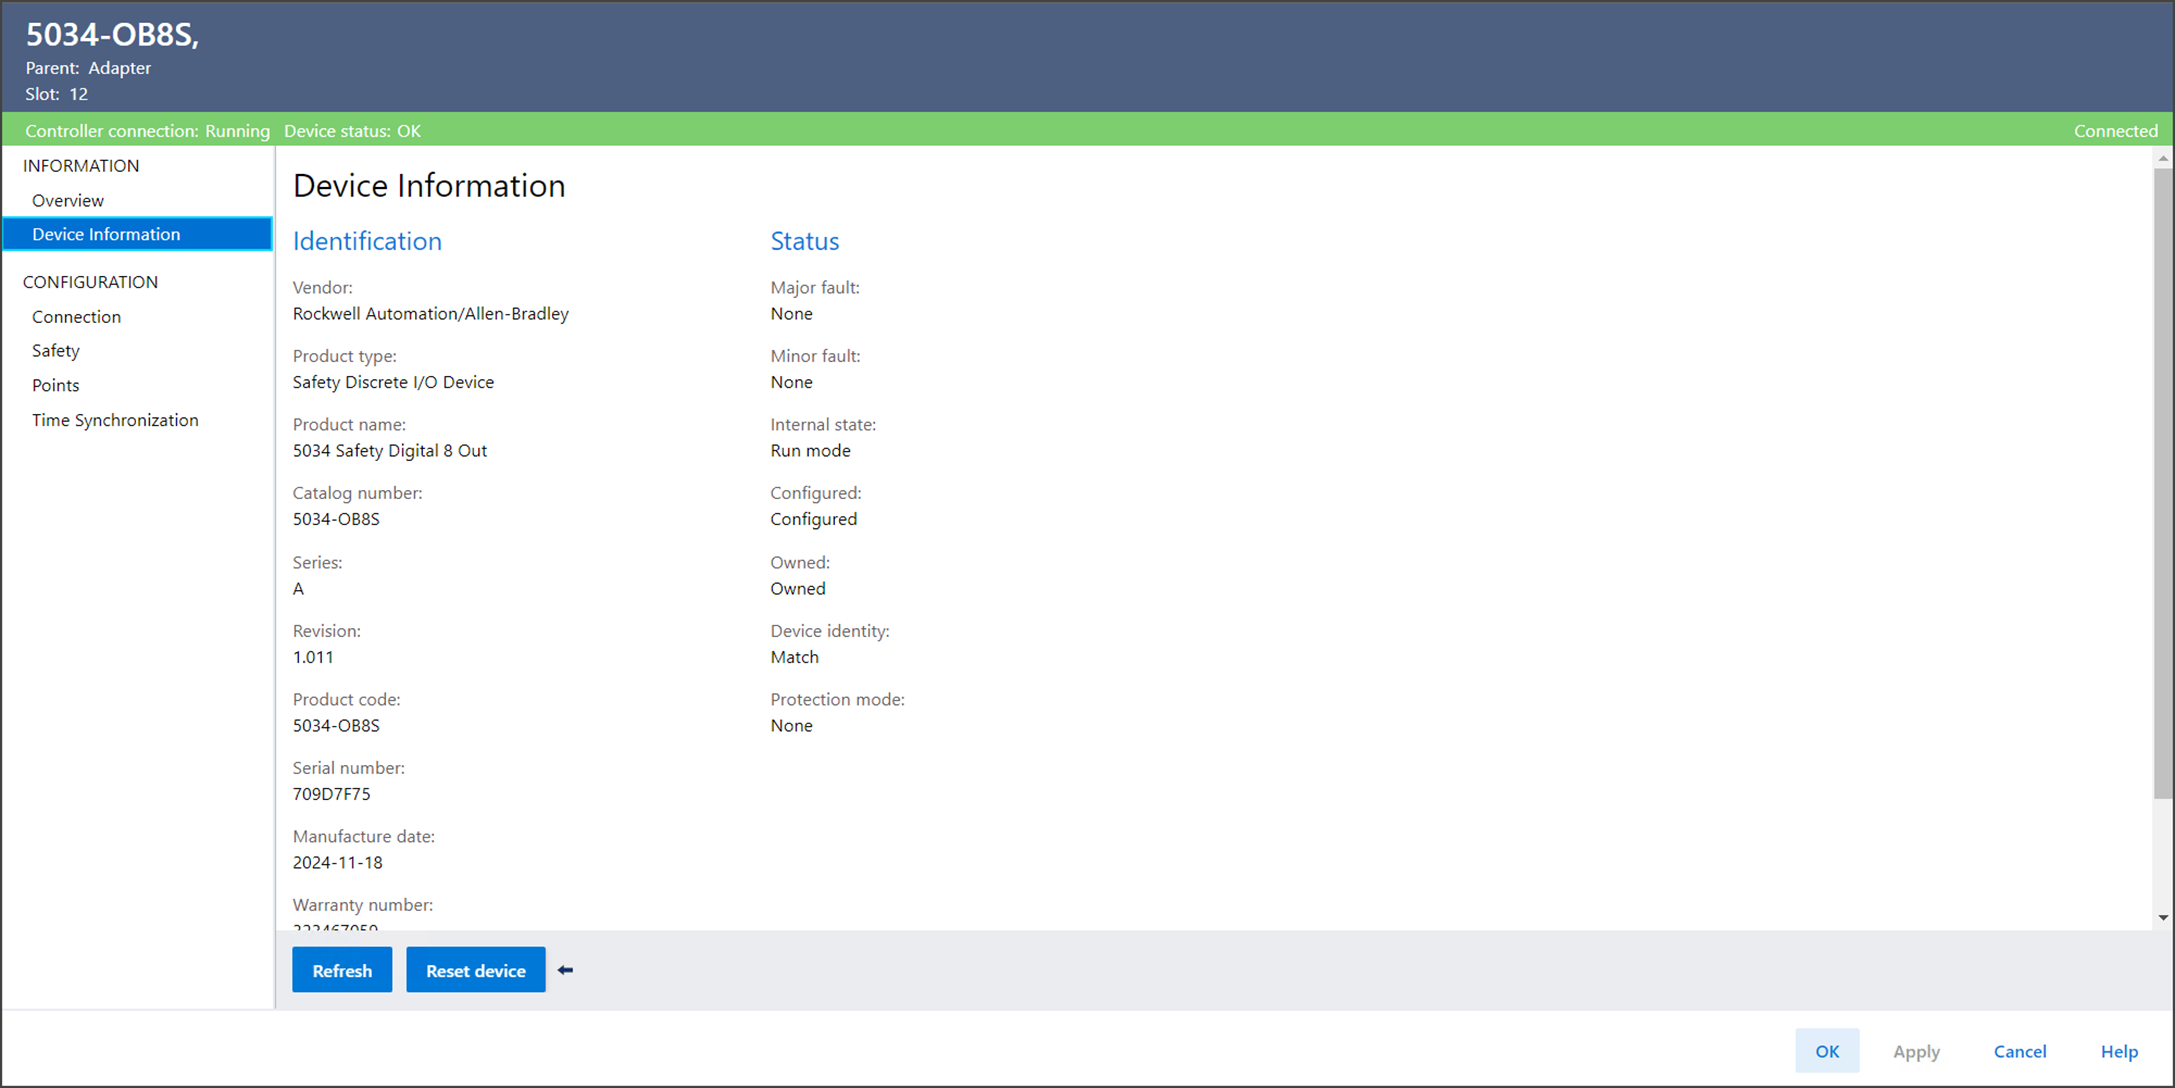
Task: Go to Safety configuration
Action: coord(56,350)
